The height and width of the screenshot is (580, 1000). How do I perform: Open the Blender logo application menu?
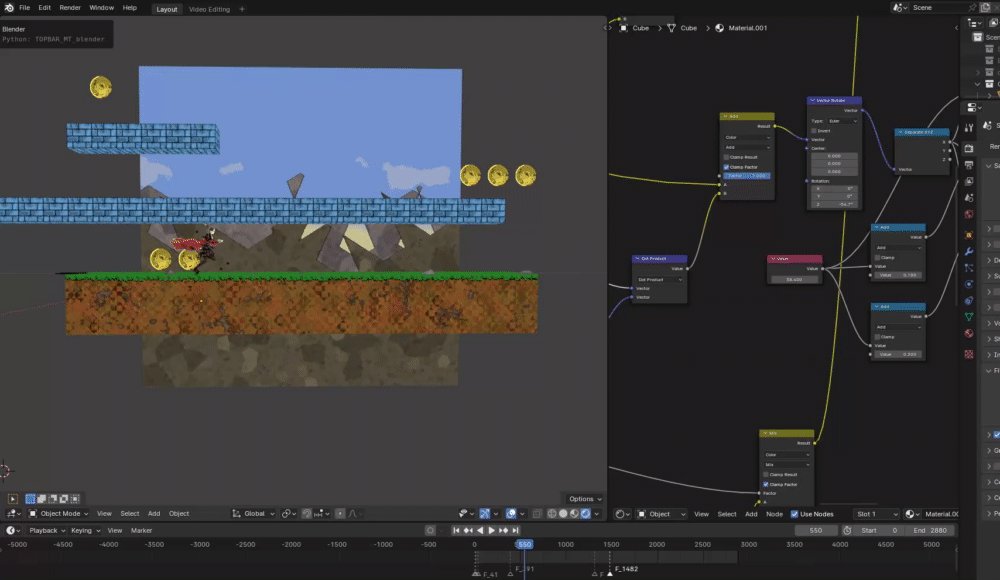click(x=9, y=8)
